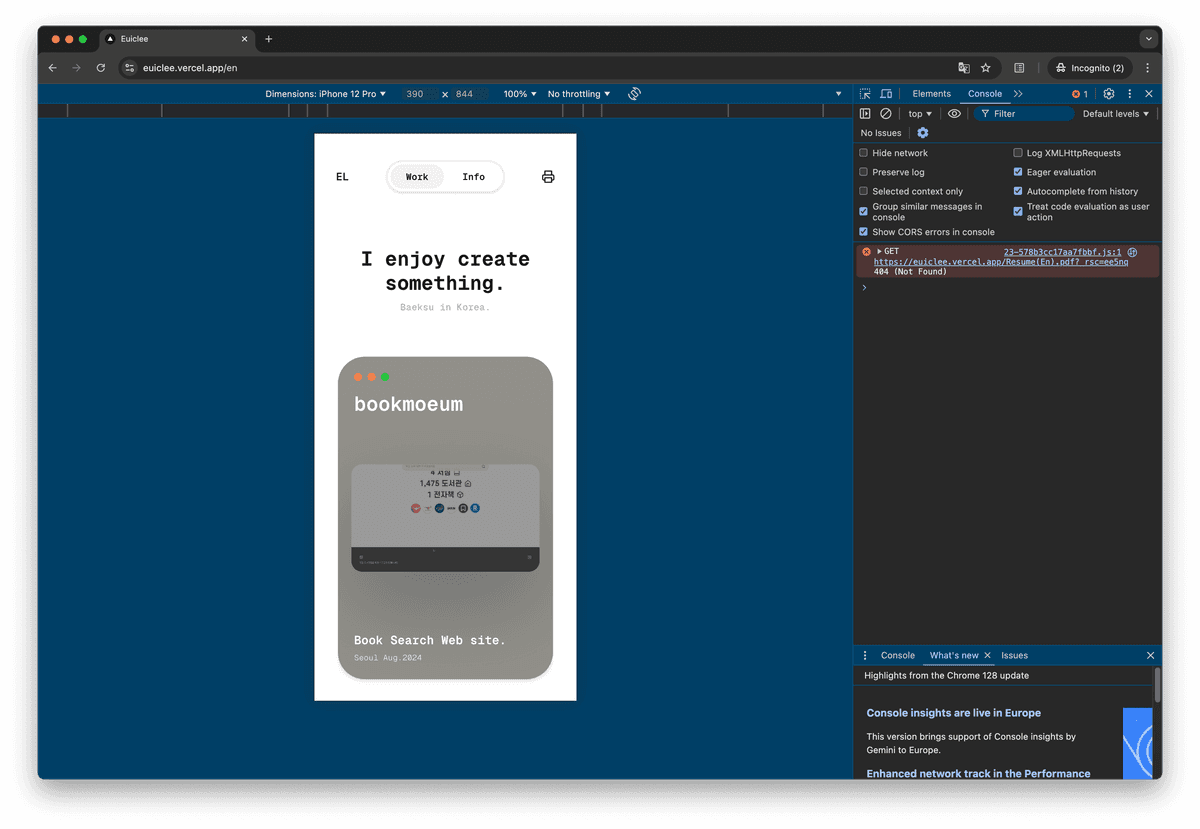Click the EL logo link

[342, 177]
